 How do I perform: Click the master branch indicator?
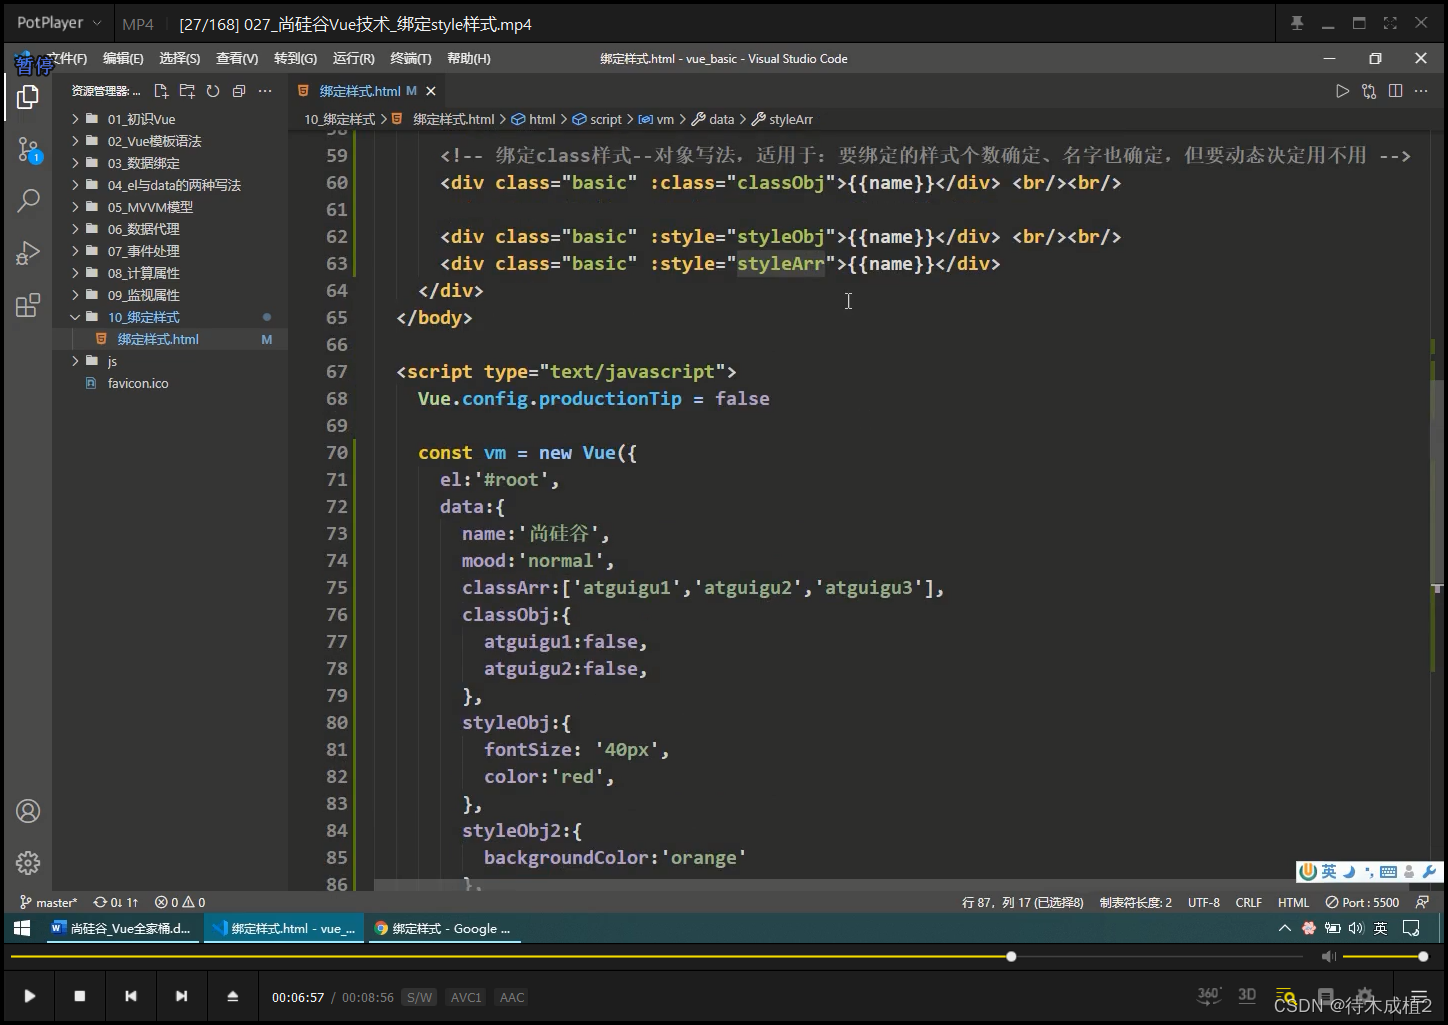49,902
